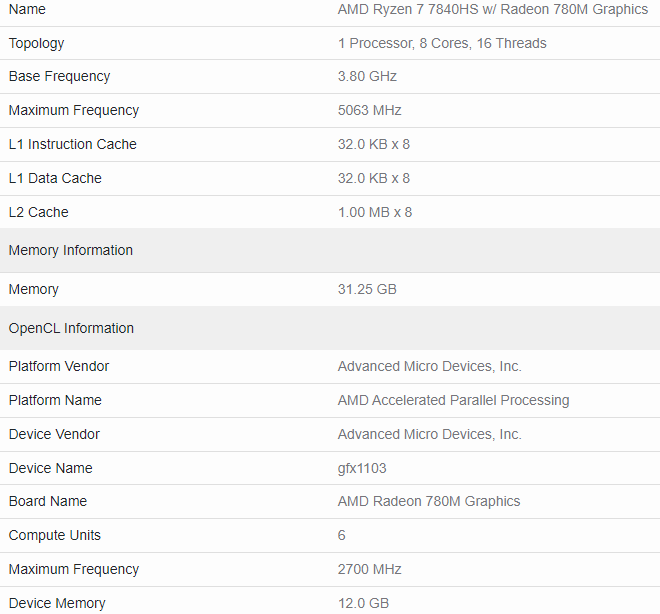Click the 5063 MHz maximum frequency value
Image resolution: width=660 pixels, height=614 pixels.
[x=369, y=111]
